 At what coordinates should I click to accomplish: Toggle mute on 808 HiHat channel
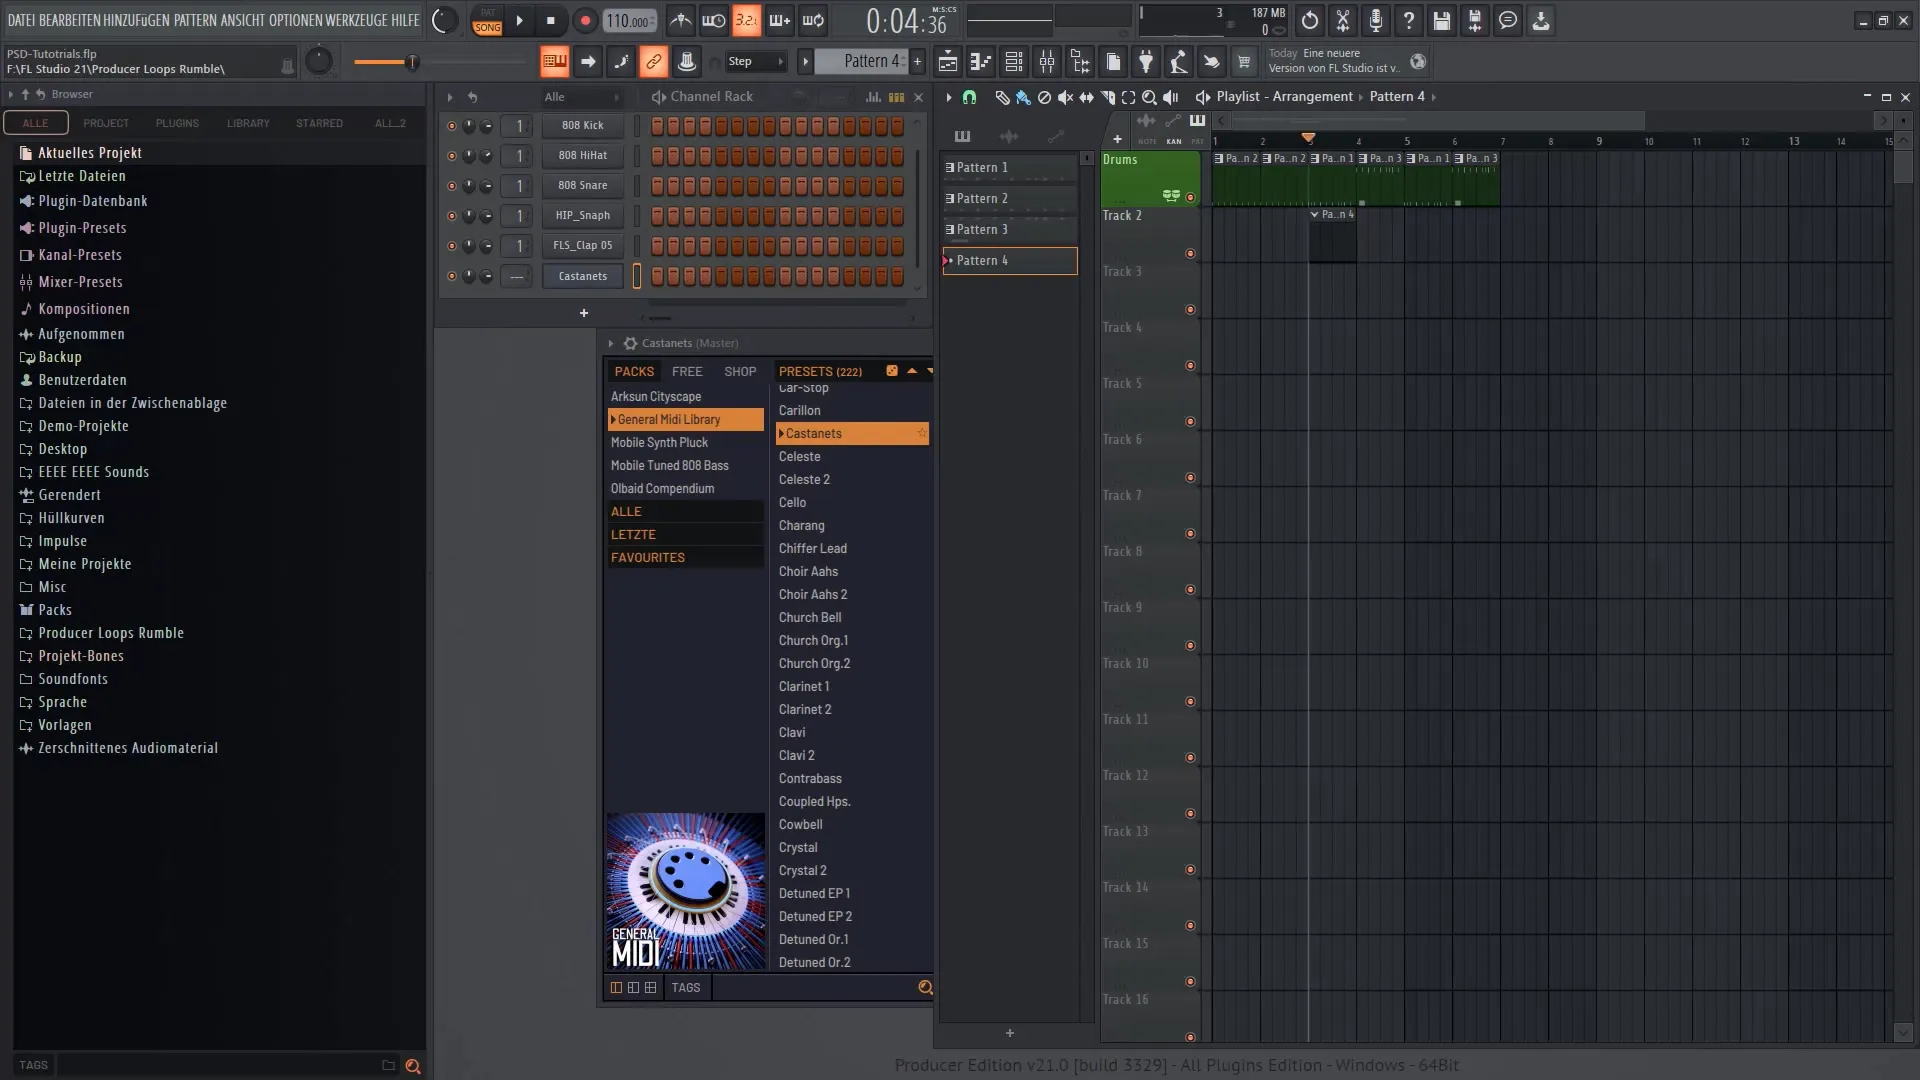point(450,154)
